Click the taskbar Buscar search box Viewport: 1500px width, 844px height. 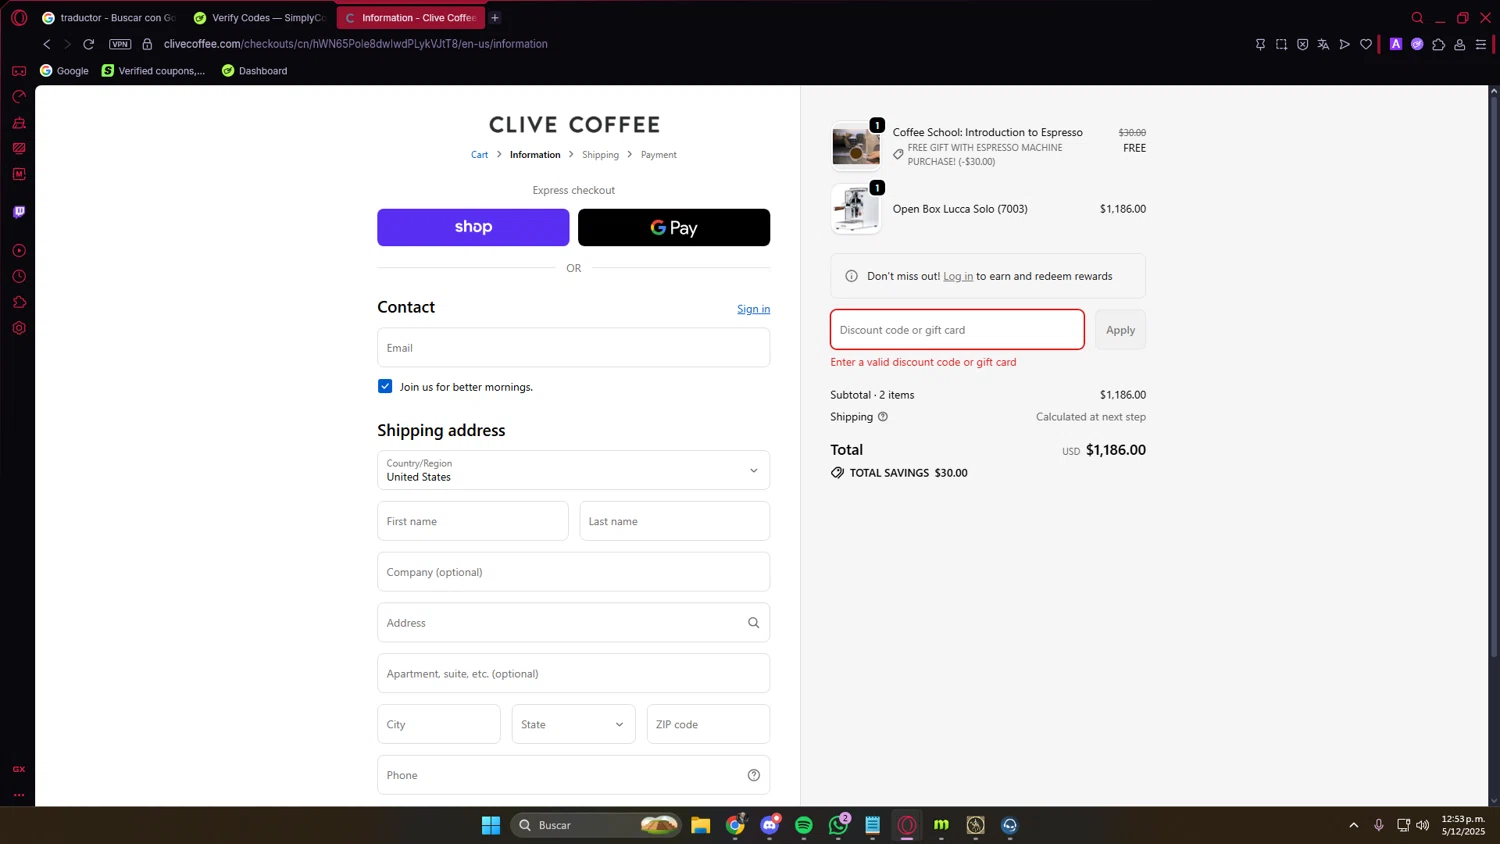[597, 825]
